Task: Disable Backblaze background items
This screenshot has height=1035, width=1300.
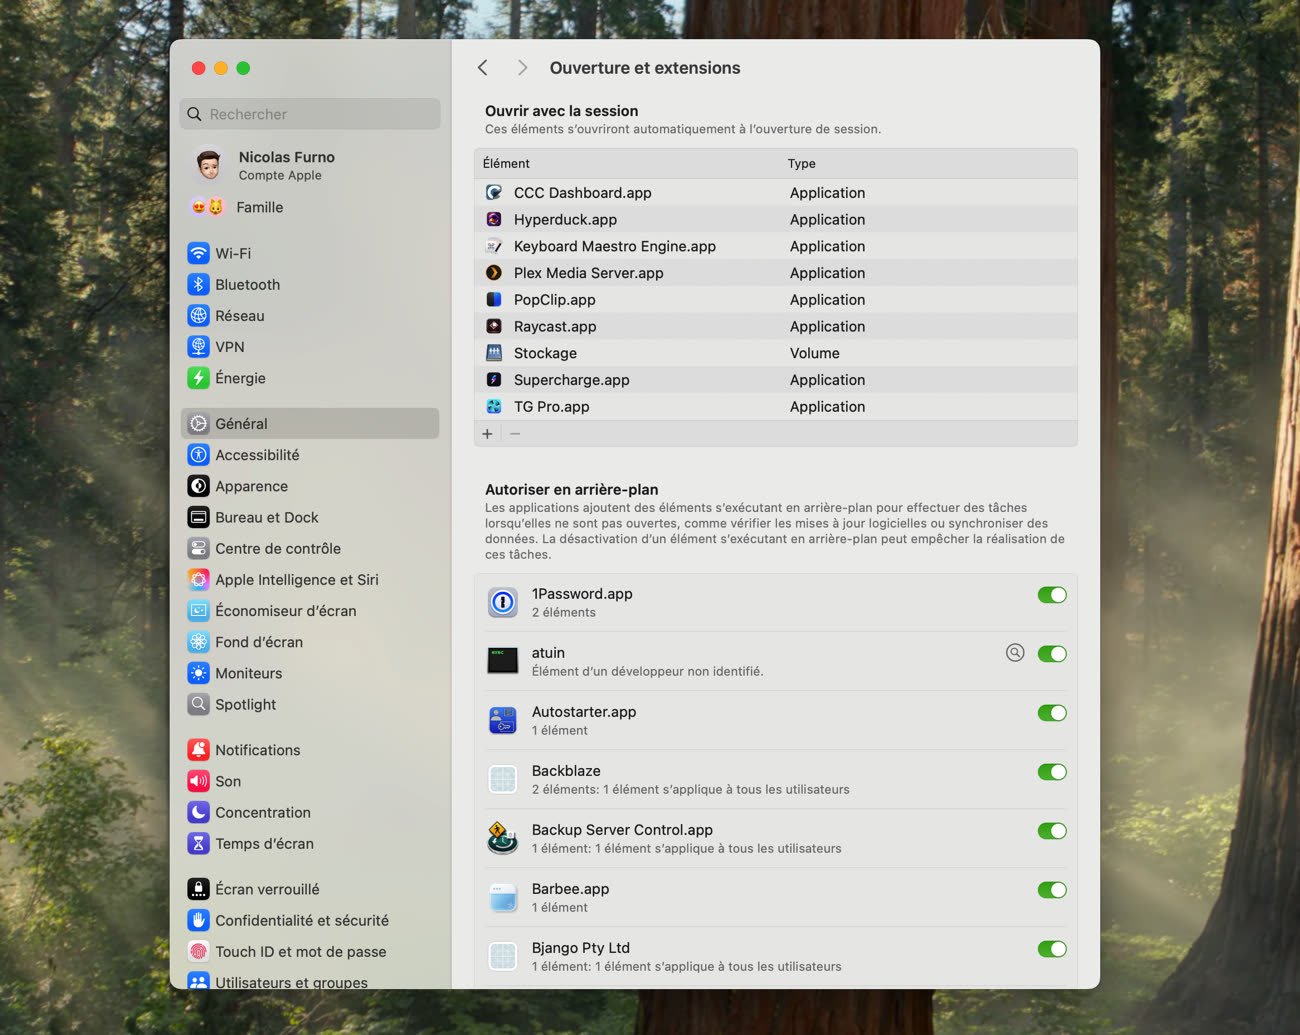Action: (1052, 772)
